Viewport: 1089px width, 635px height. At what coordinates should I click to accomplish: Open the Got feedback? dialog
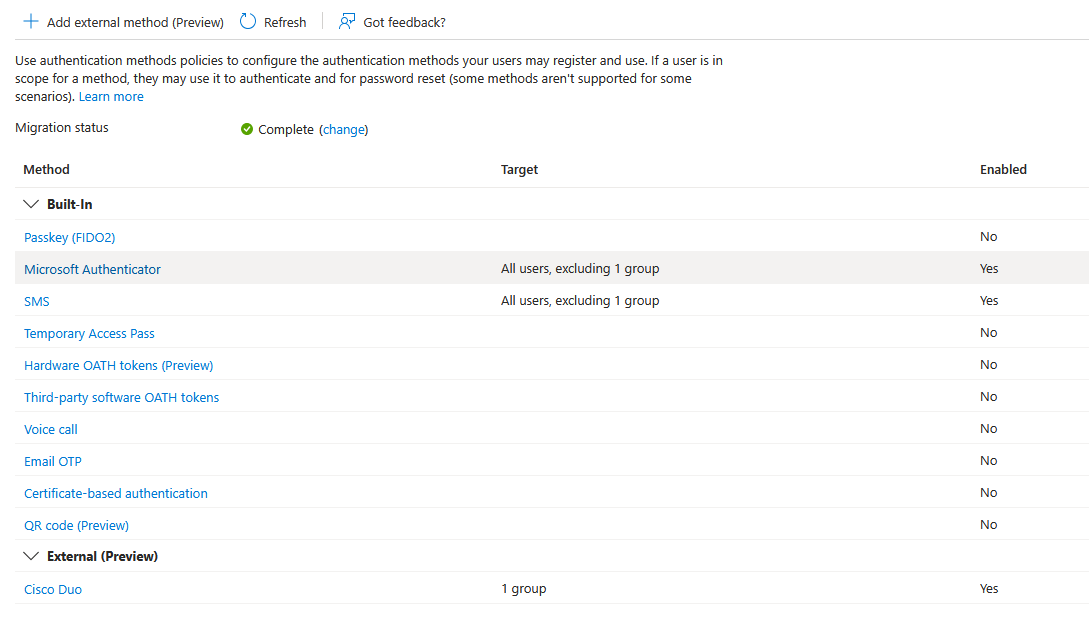tap(391, 21)
